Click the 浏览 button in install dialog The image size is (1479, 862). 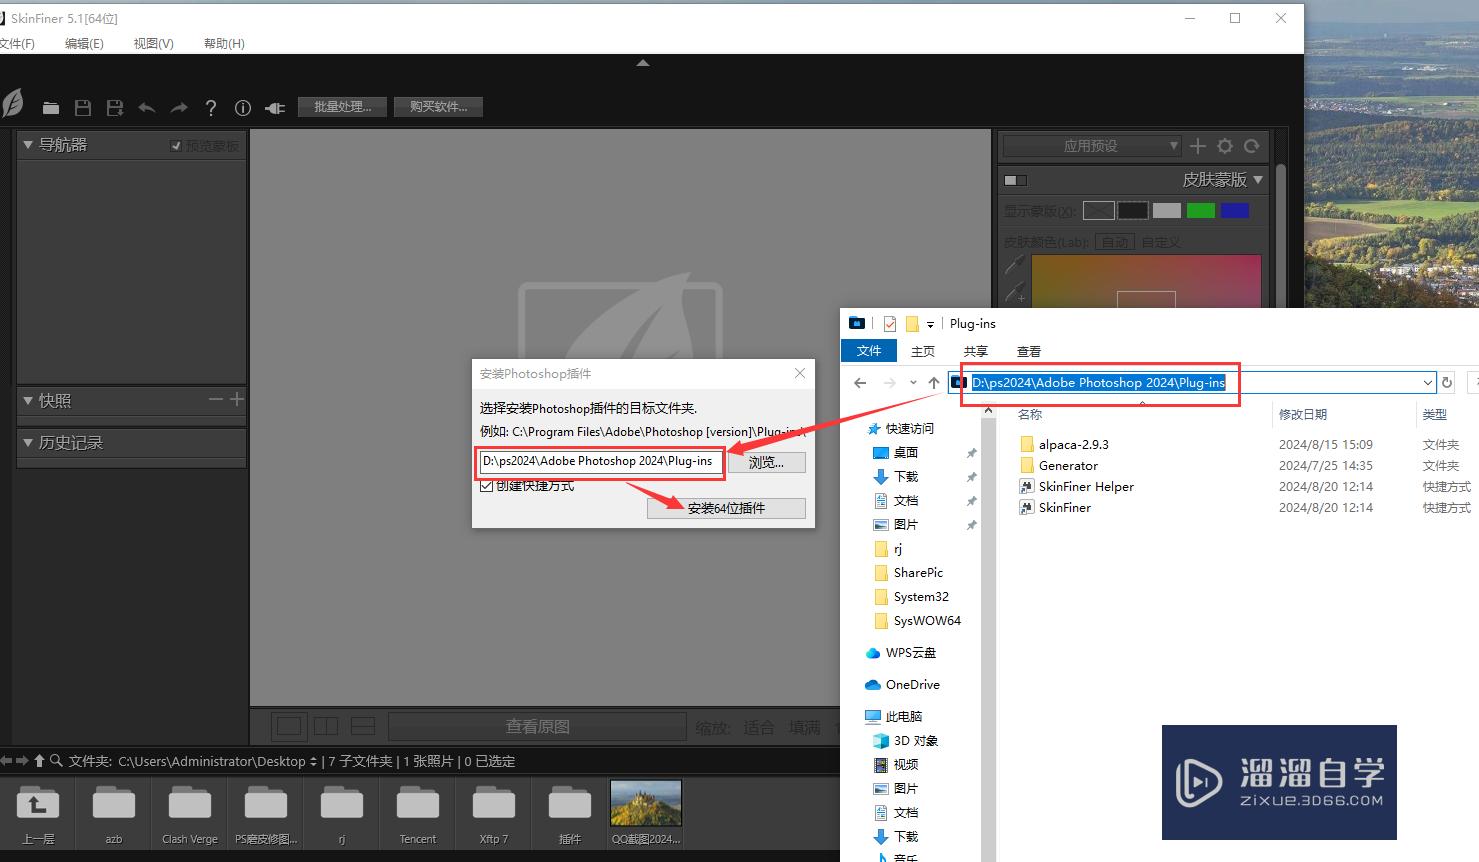(x=766, y=462)
